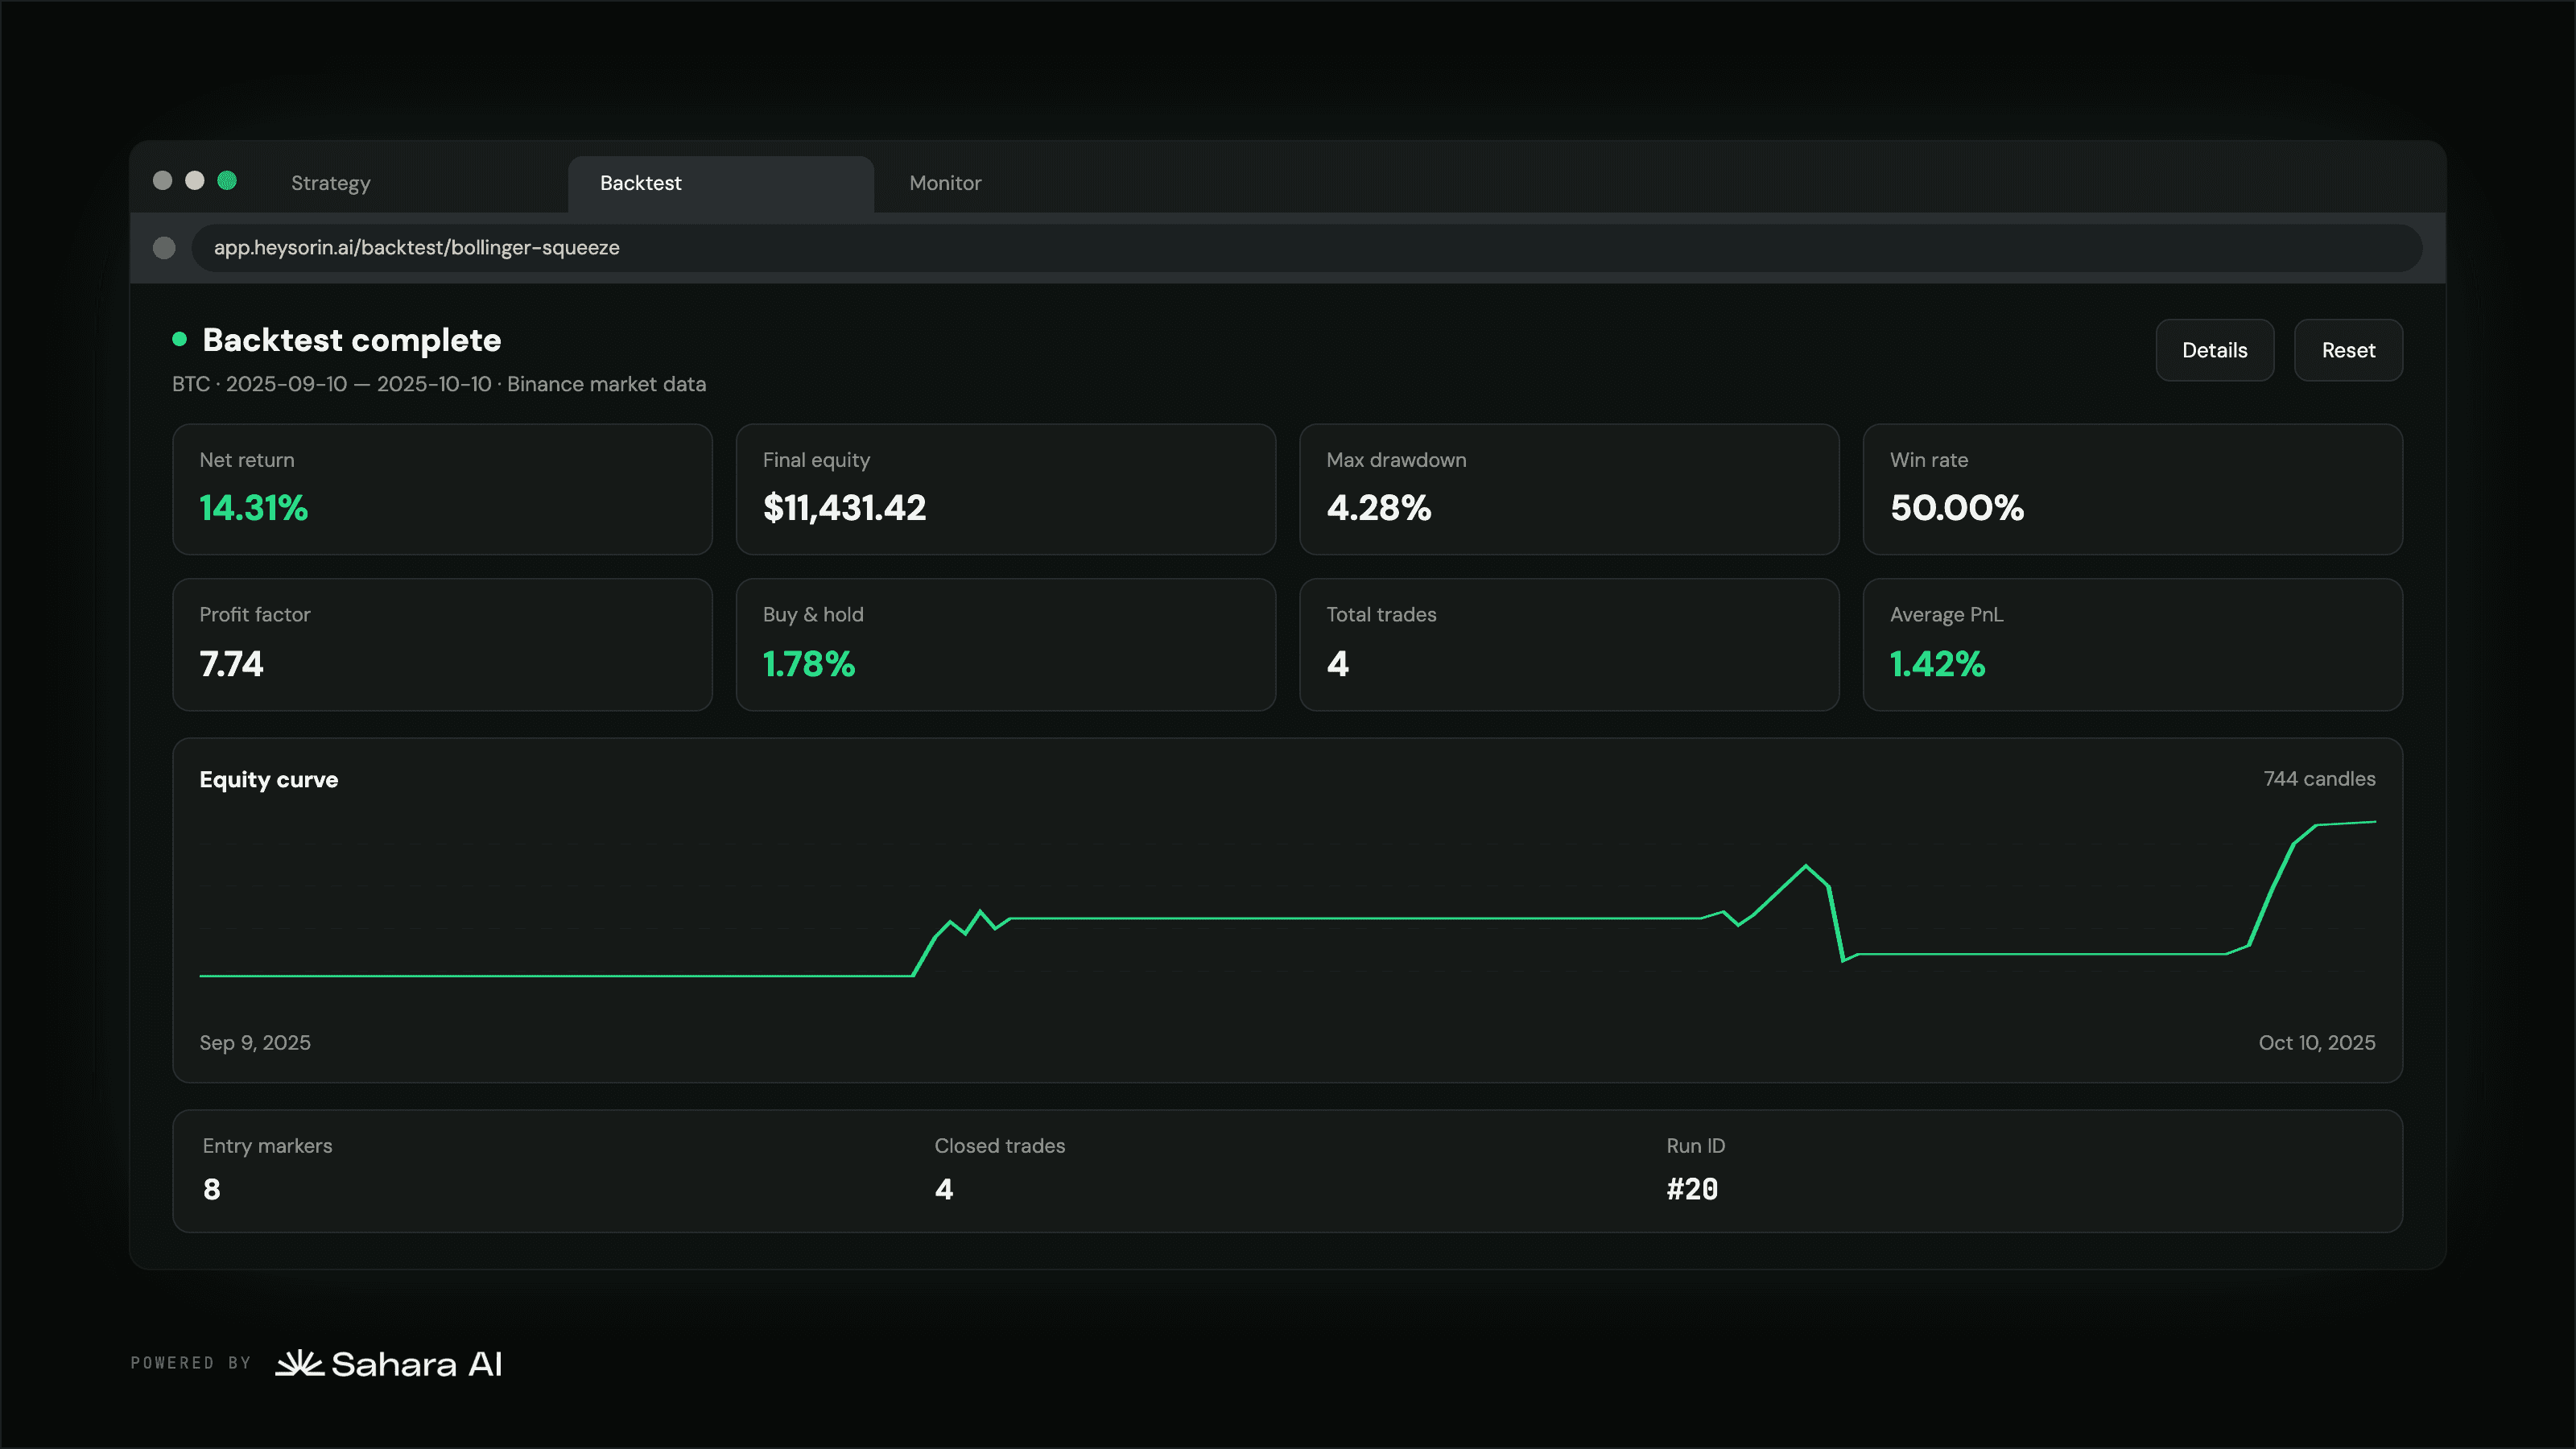Click the Backtest complete heading
Viewport: 2576px width, 1449px height.
[351, 340]
